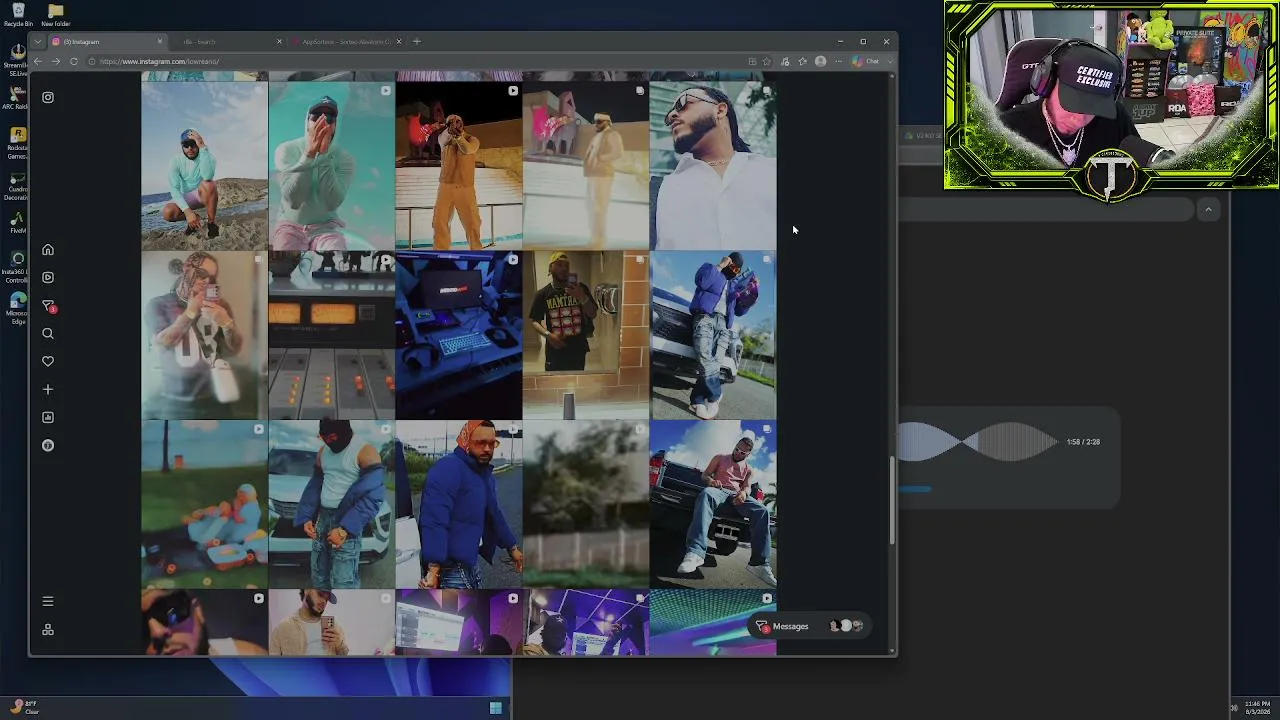This screenshot has width=1280, height=720.
Task: Collapse the panel with the chevron-up button
Action: tap(1208, 210)
